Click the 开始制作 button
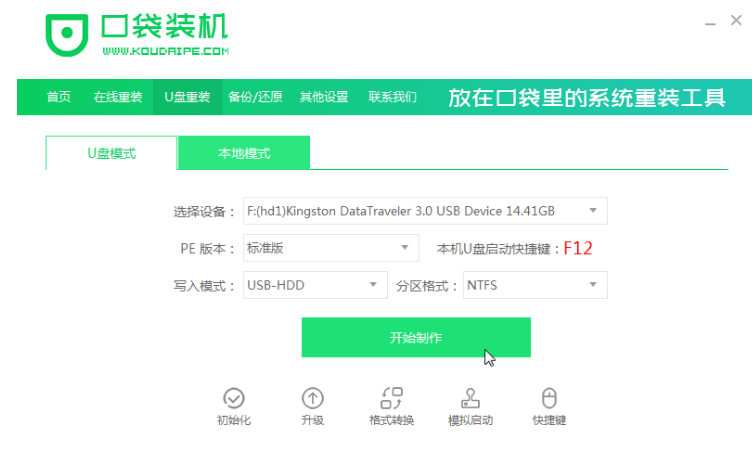 (x=416, y=337)
